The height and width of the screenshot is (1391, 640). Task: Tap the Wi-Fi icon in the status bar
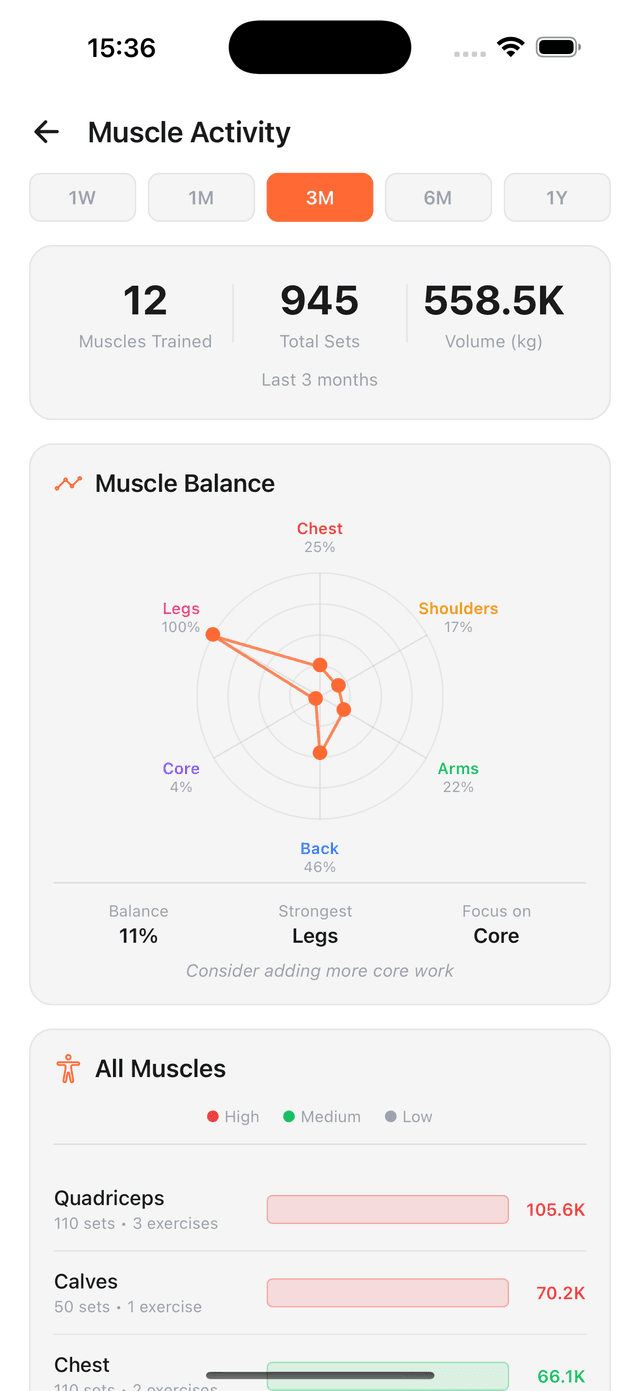tap(511, 47)
